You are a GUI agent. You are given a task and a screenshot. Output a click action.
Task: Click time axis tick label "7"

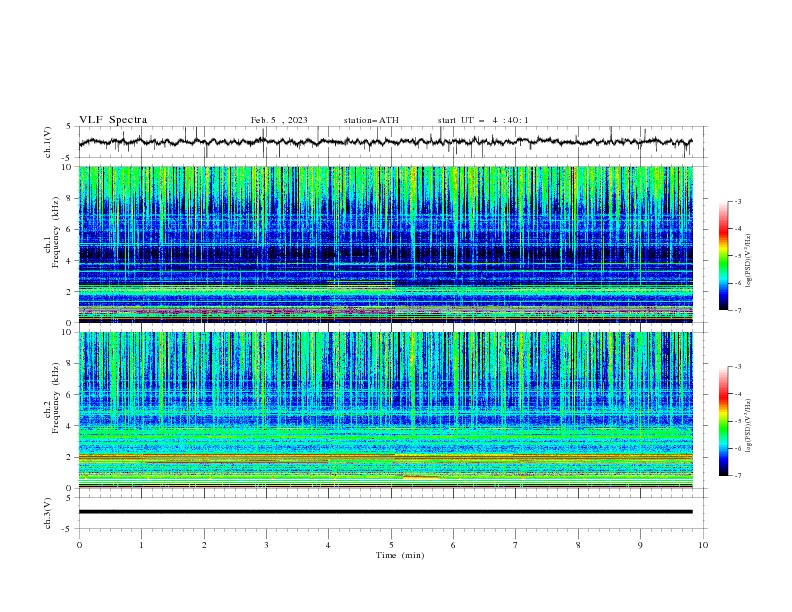pos(516,545)
